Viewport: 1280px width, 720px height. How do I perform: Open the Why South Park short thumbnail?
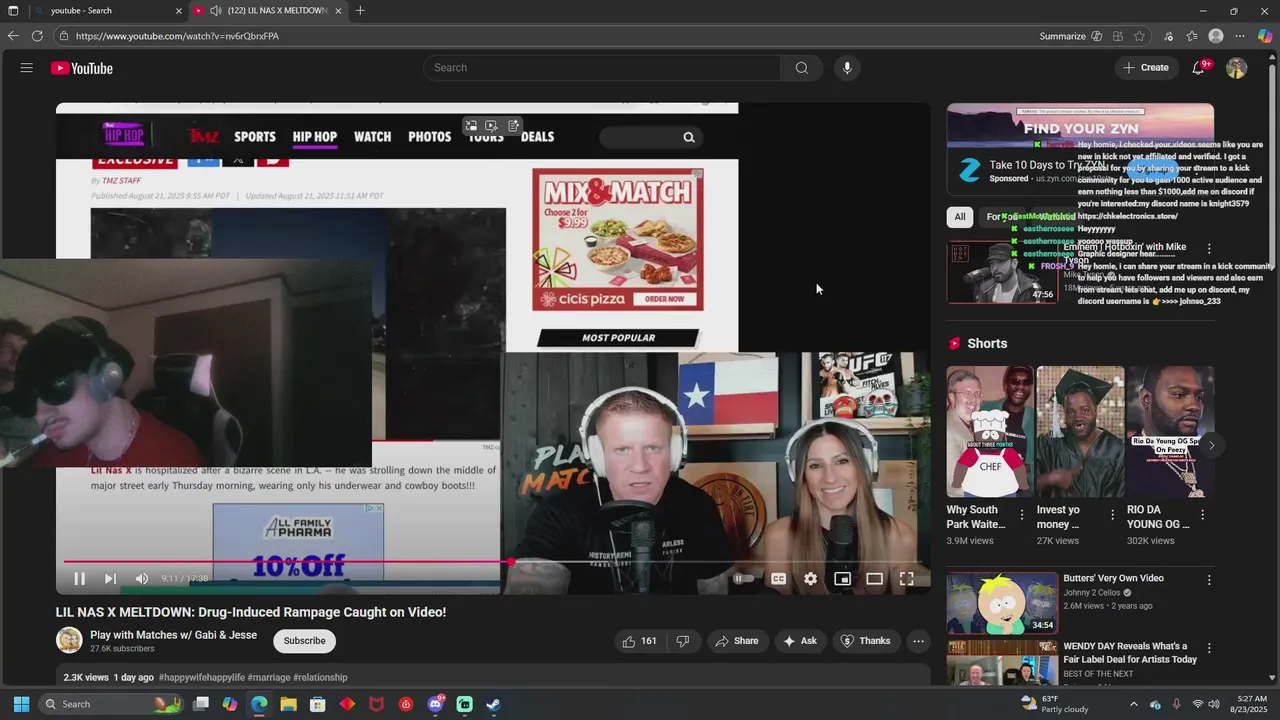(990, 432)
